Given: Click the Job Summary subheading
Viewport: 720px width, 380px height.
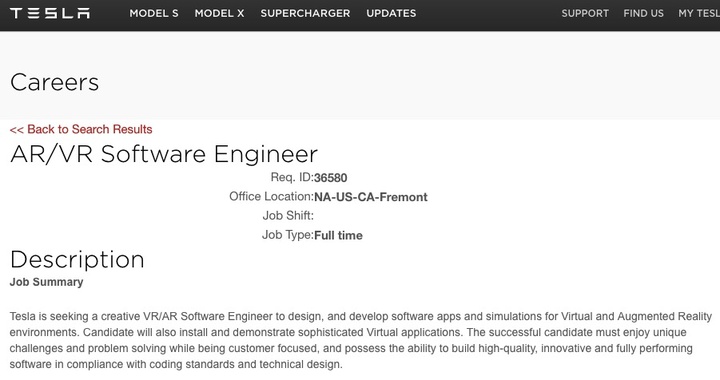Looking at the screenshot, I should 46,282.
